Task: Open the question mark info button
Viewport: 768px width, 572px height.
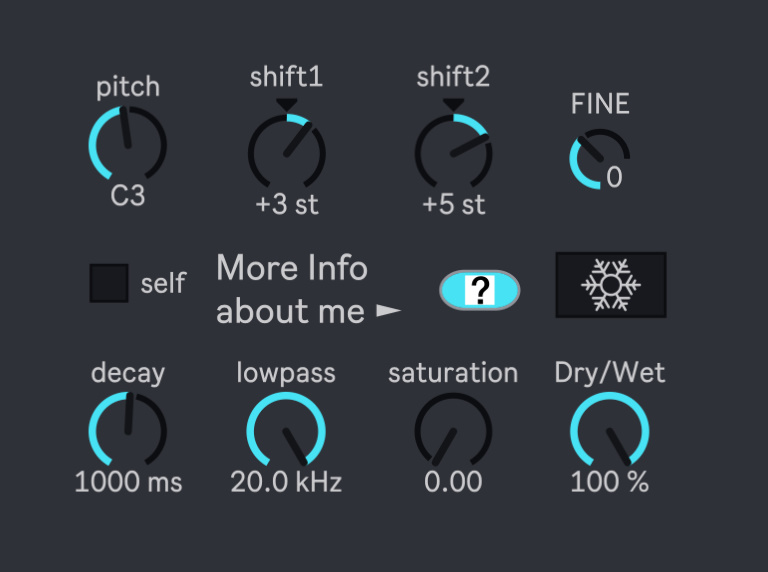Action: click(x=480, y=291)
